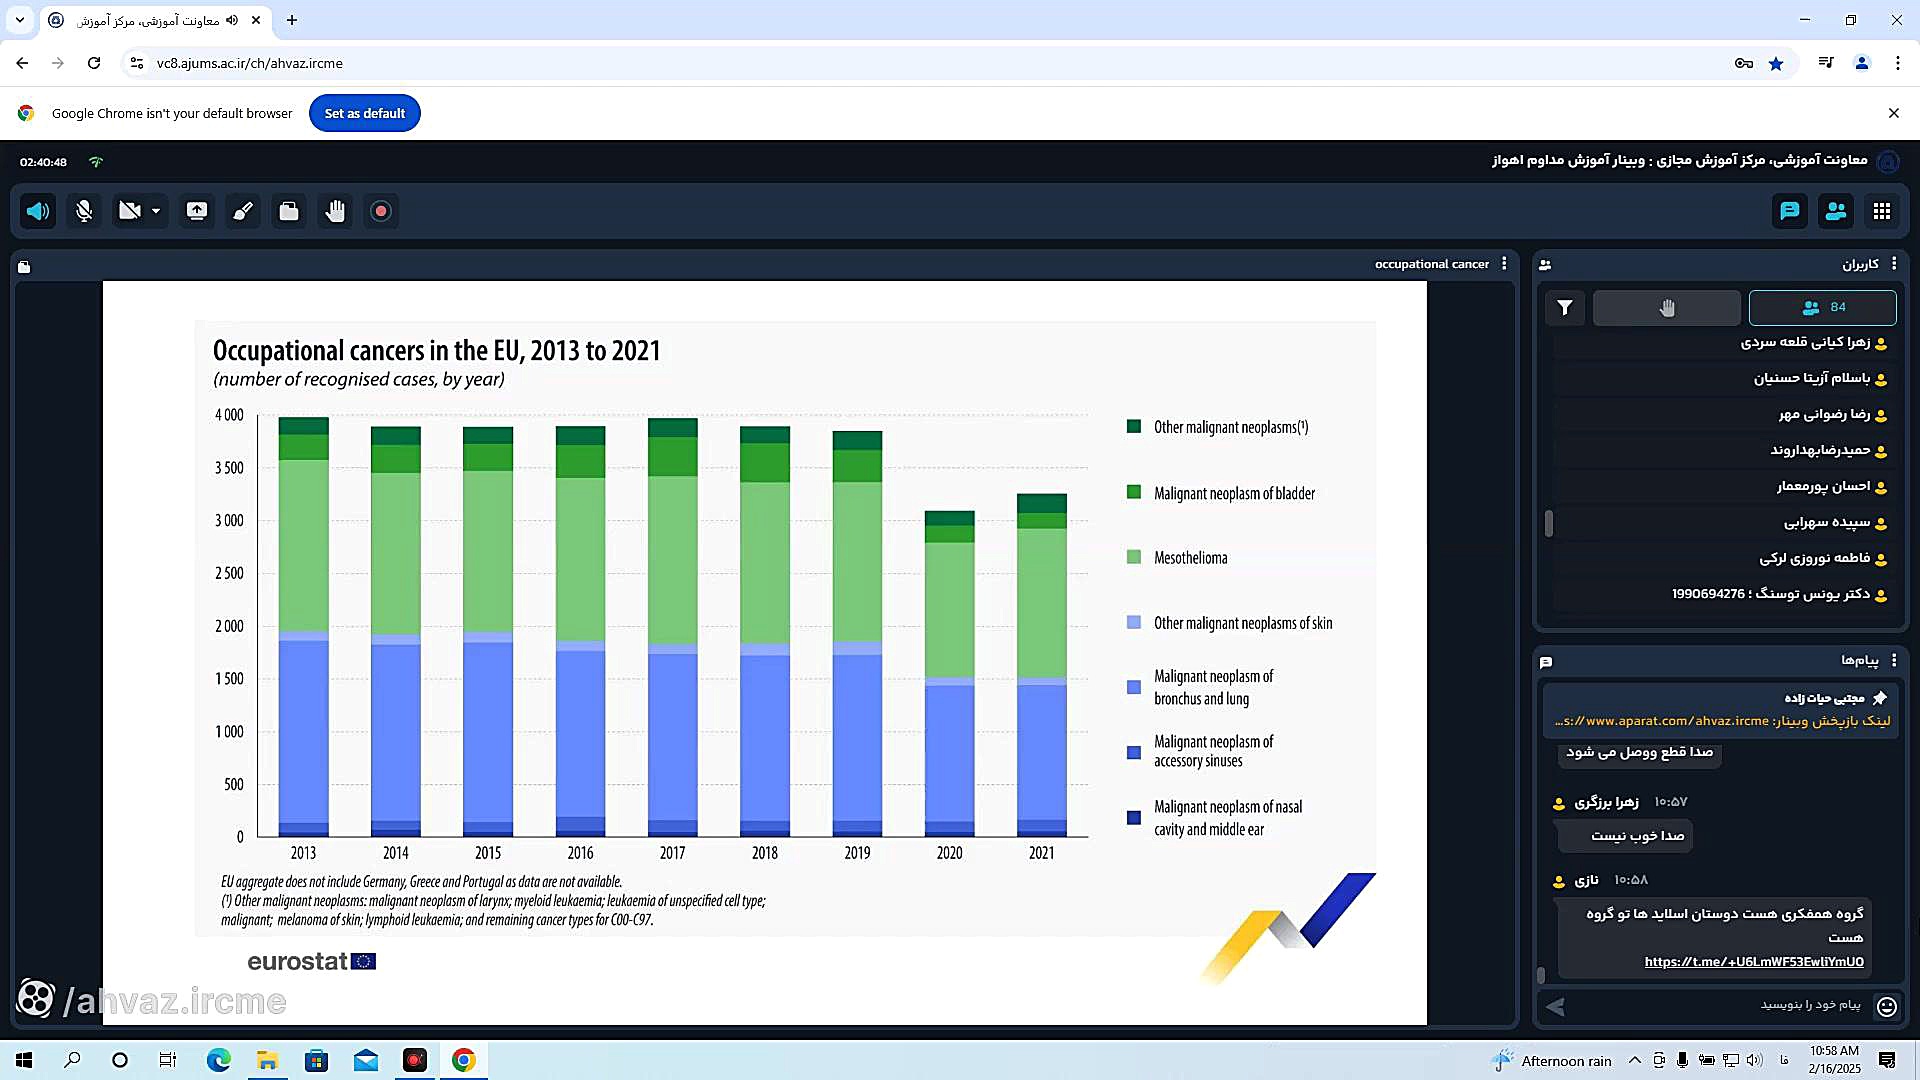Open the layout grid icon
1920x1080 pixels.
1882,211
